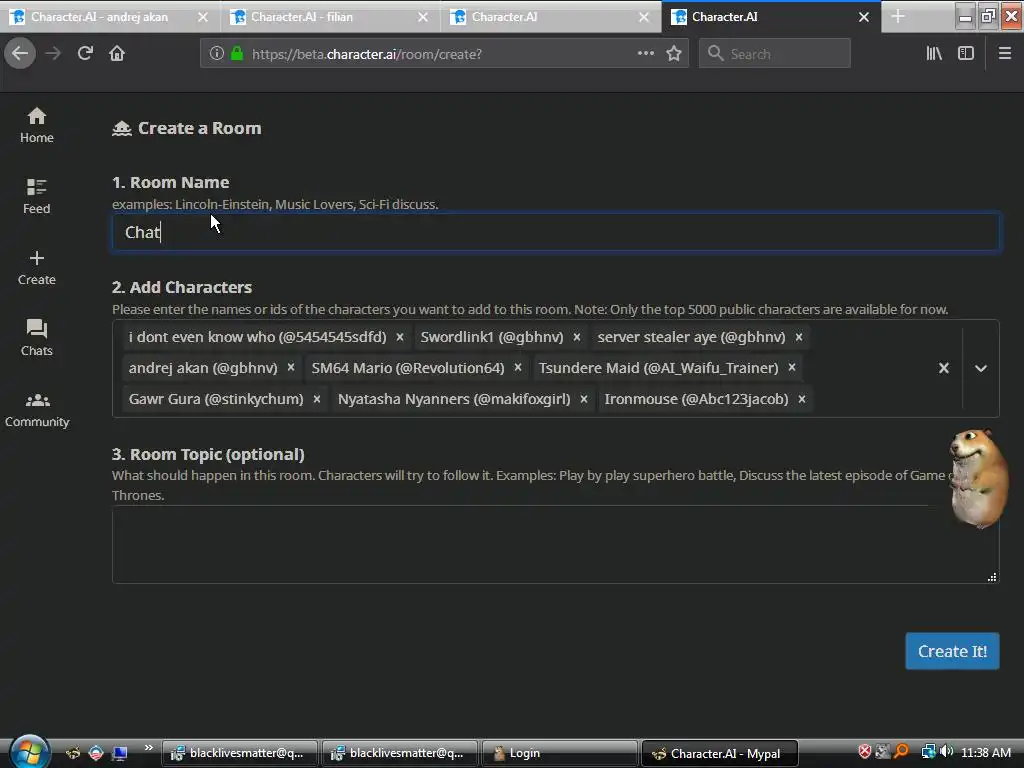The width and height of the screenshot is (1024, 768).
Task: Bookmark this page with star icon
Action: 674,54
